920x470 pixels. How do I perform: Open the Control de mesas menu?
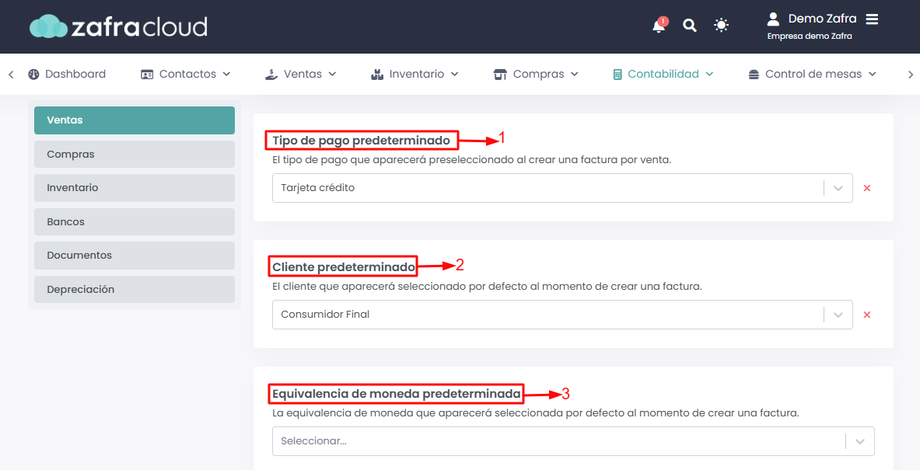(x=812, y=75)
